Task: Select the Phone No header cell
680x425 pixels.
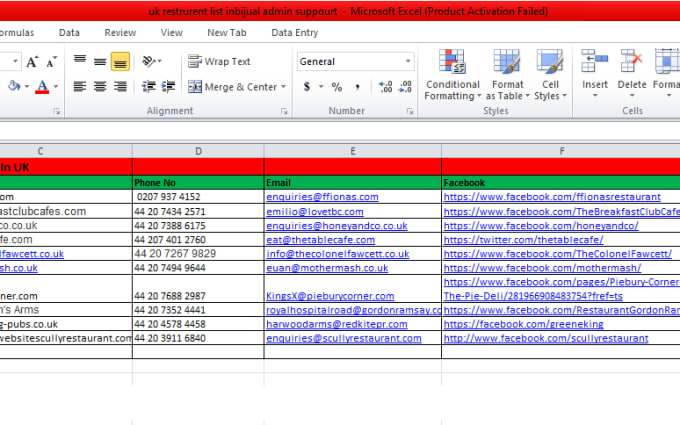Action: pyautogui.click(x=198, y=183)
